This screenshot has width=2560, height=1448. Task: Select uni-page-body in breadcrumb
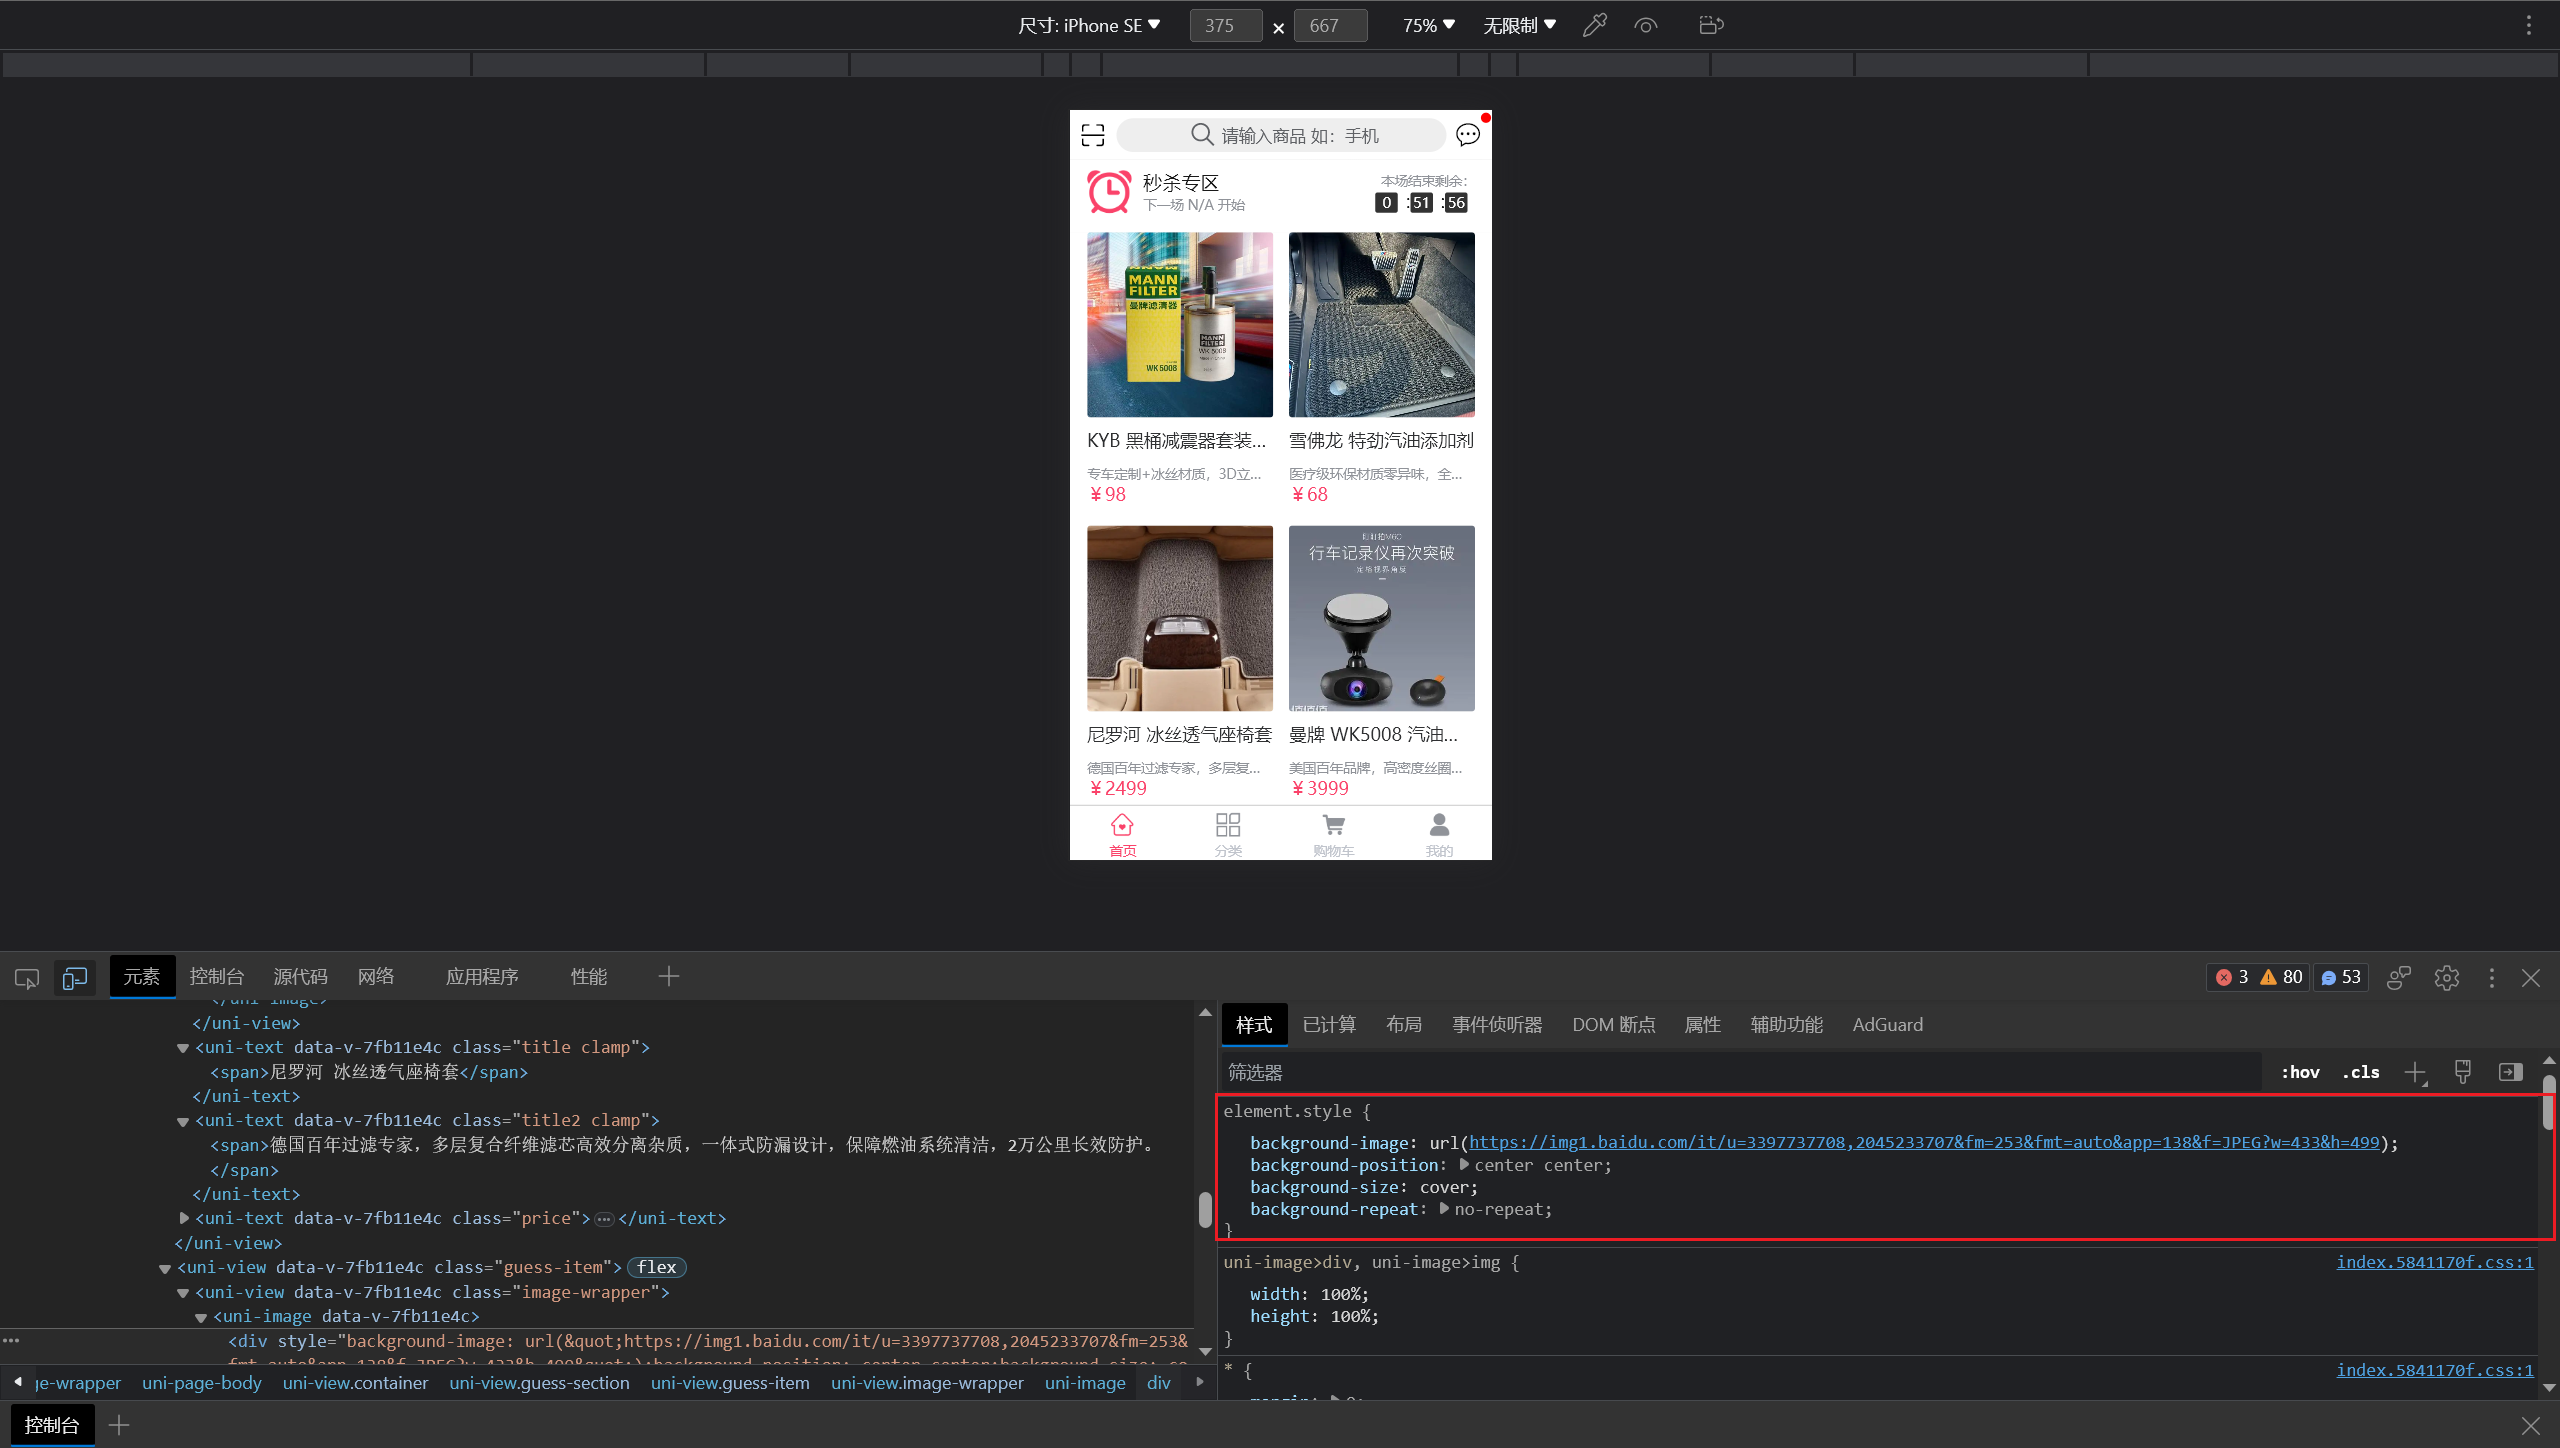click(x=201, y=1383)
